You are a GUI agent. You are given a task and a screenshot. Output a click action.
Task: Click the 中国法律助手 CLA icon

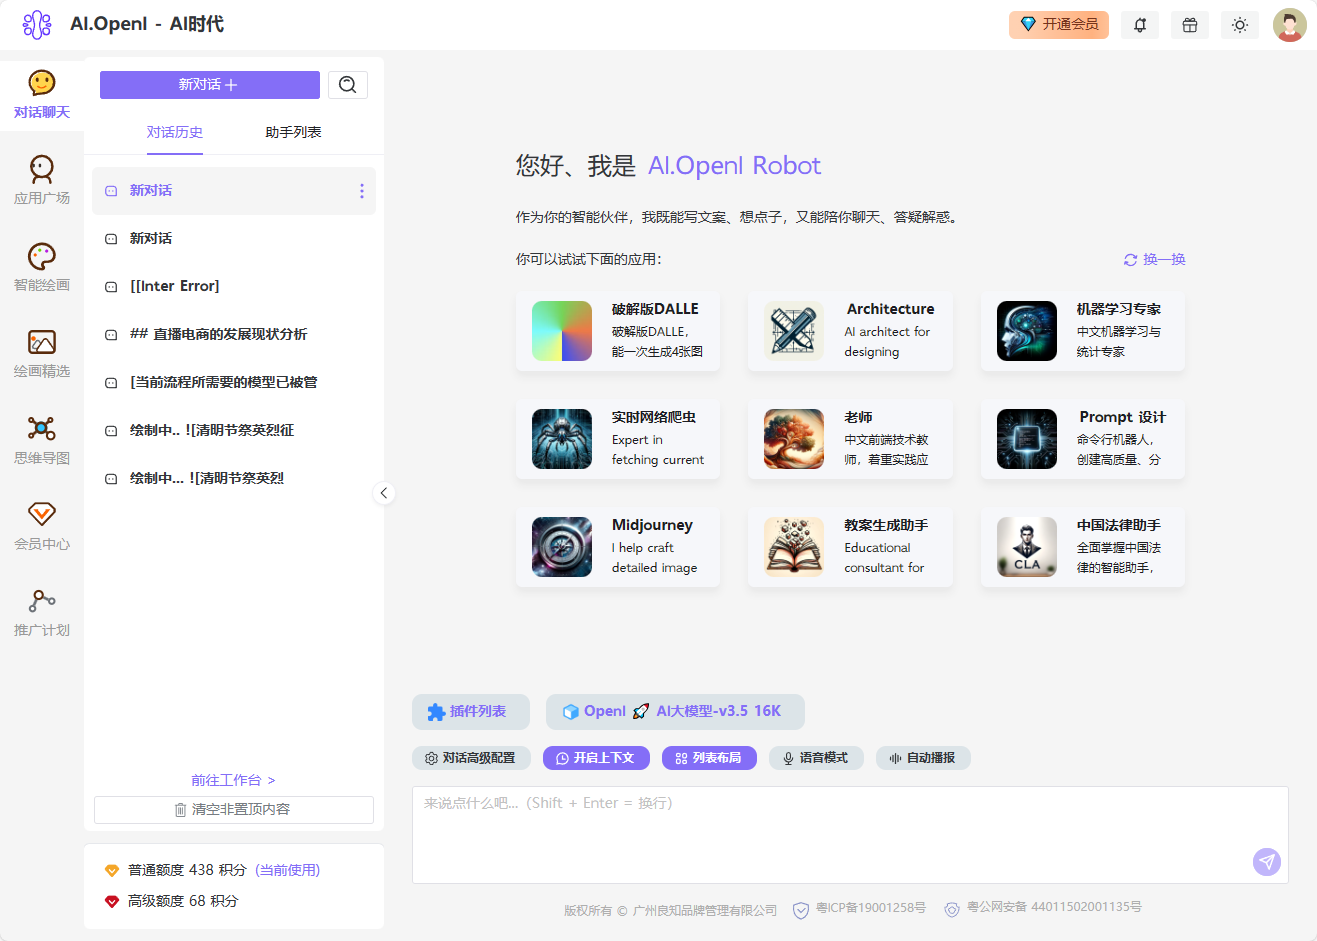point(1027,547)
